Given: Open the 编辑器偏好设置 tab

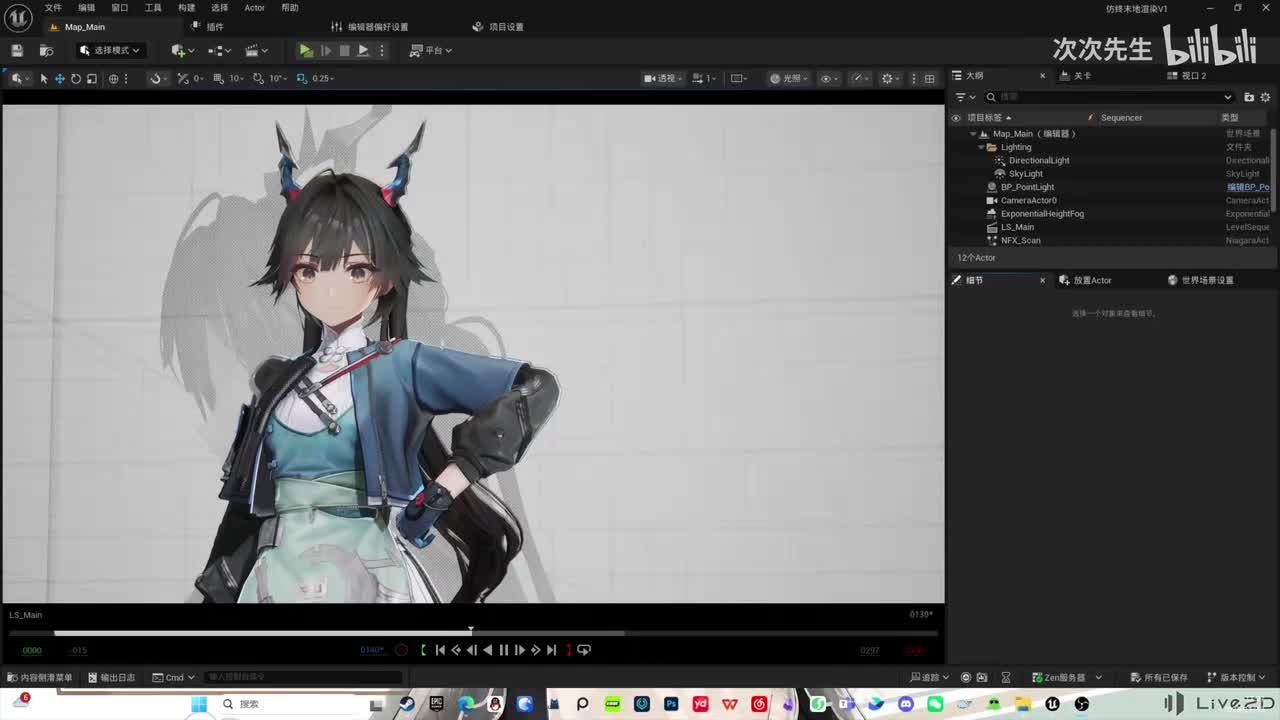Looking at the screenshot, I should point(370,27).
